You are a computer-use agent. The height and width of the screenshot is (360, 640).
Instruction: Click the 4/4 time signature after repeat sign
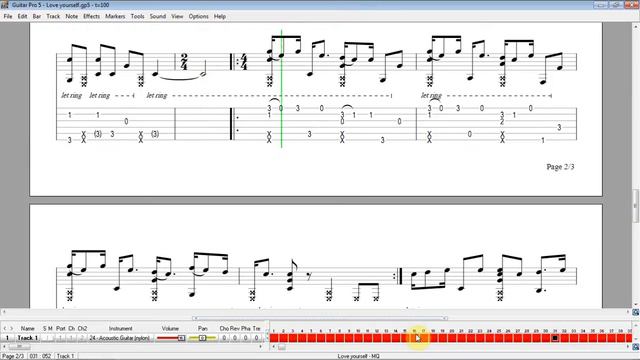pos(244,62)
